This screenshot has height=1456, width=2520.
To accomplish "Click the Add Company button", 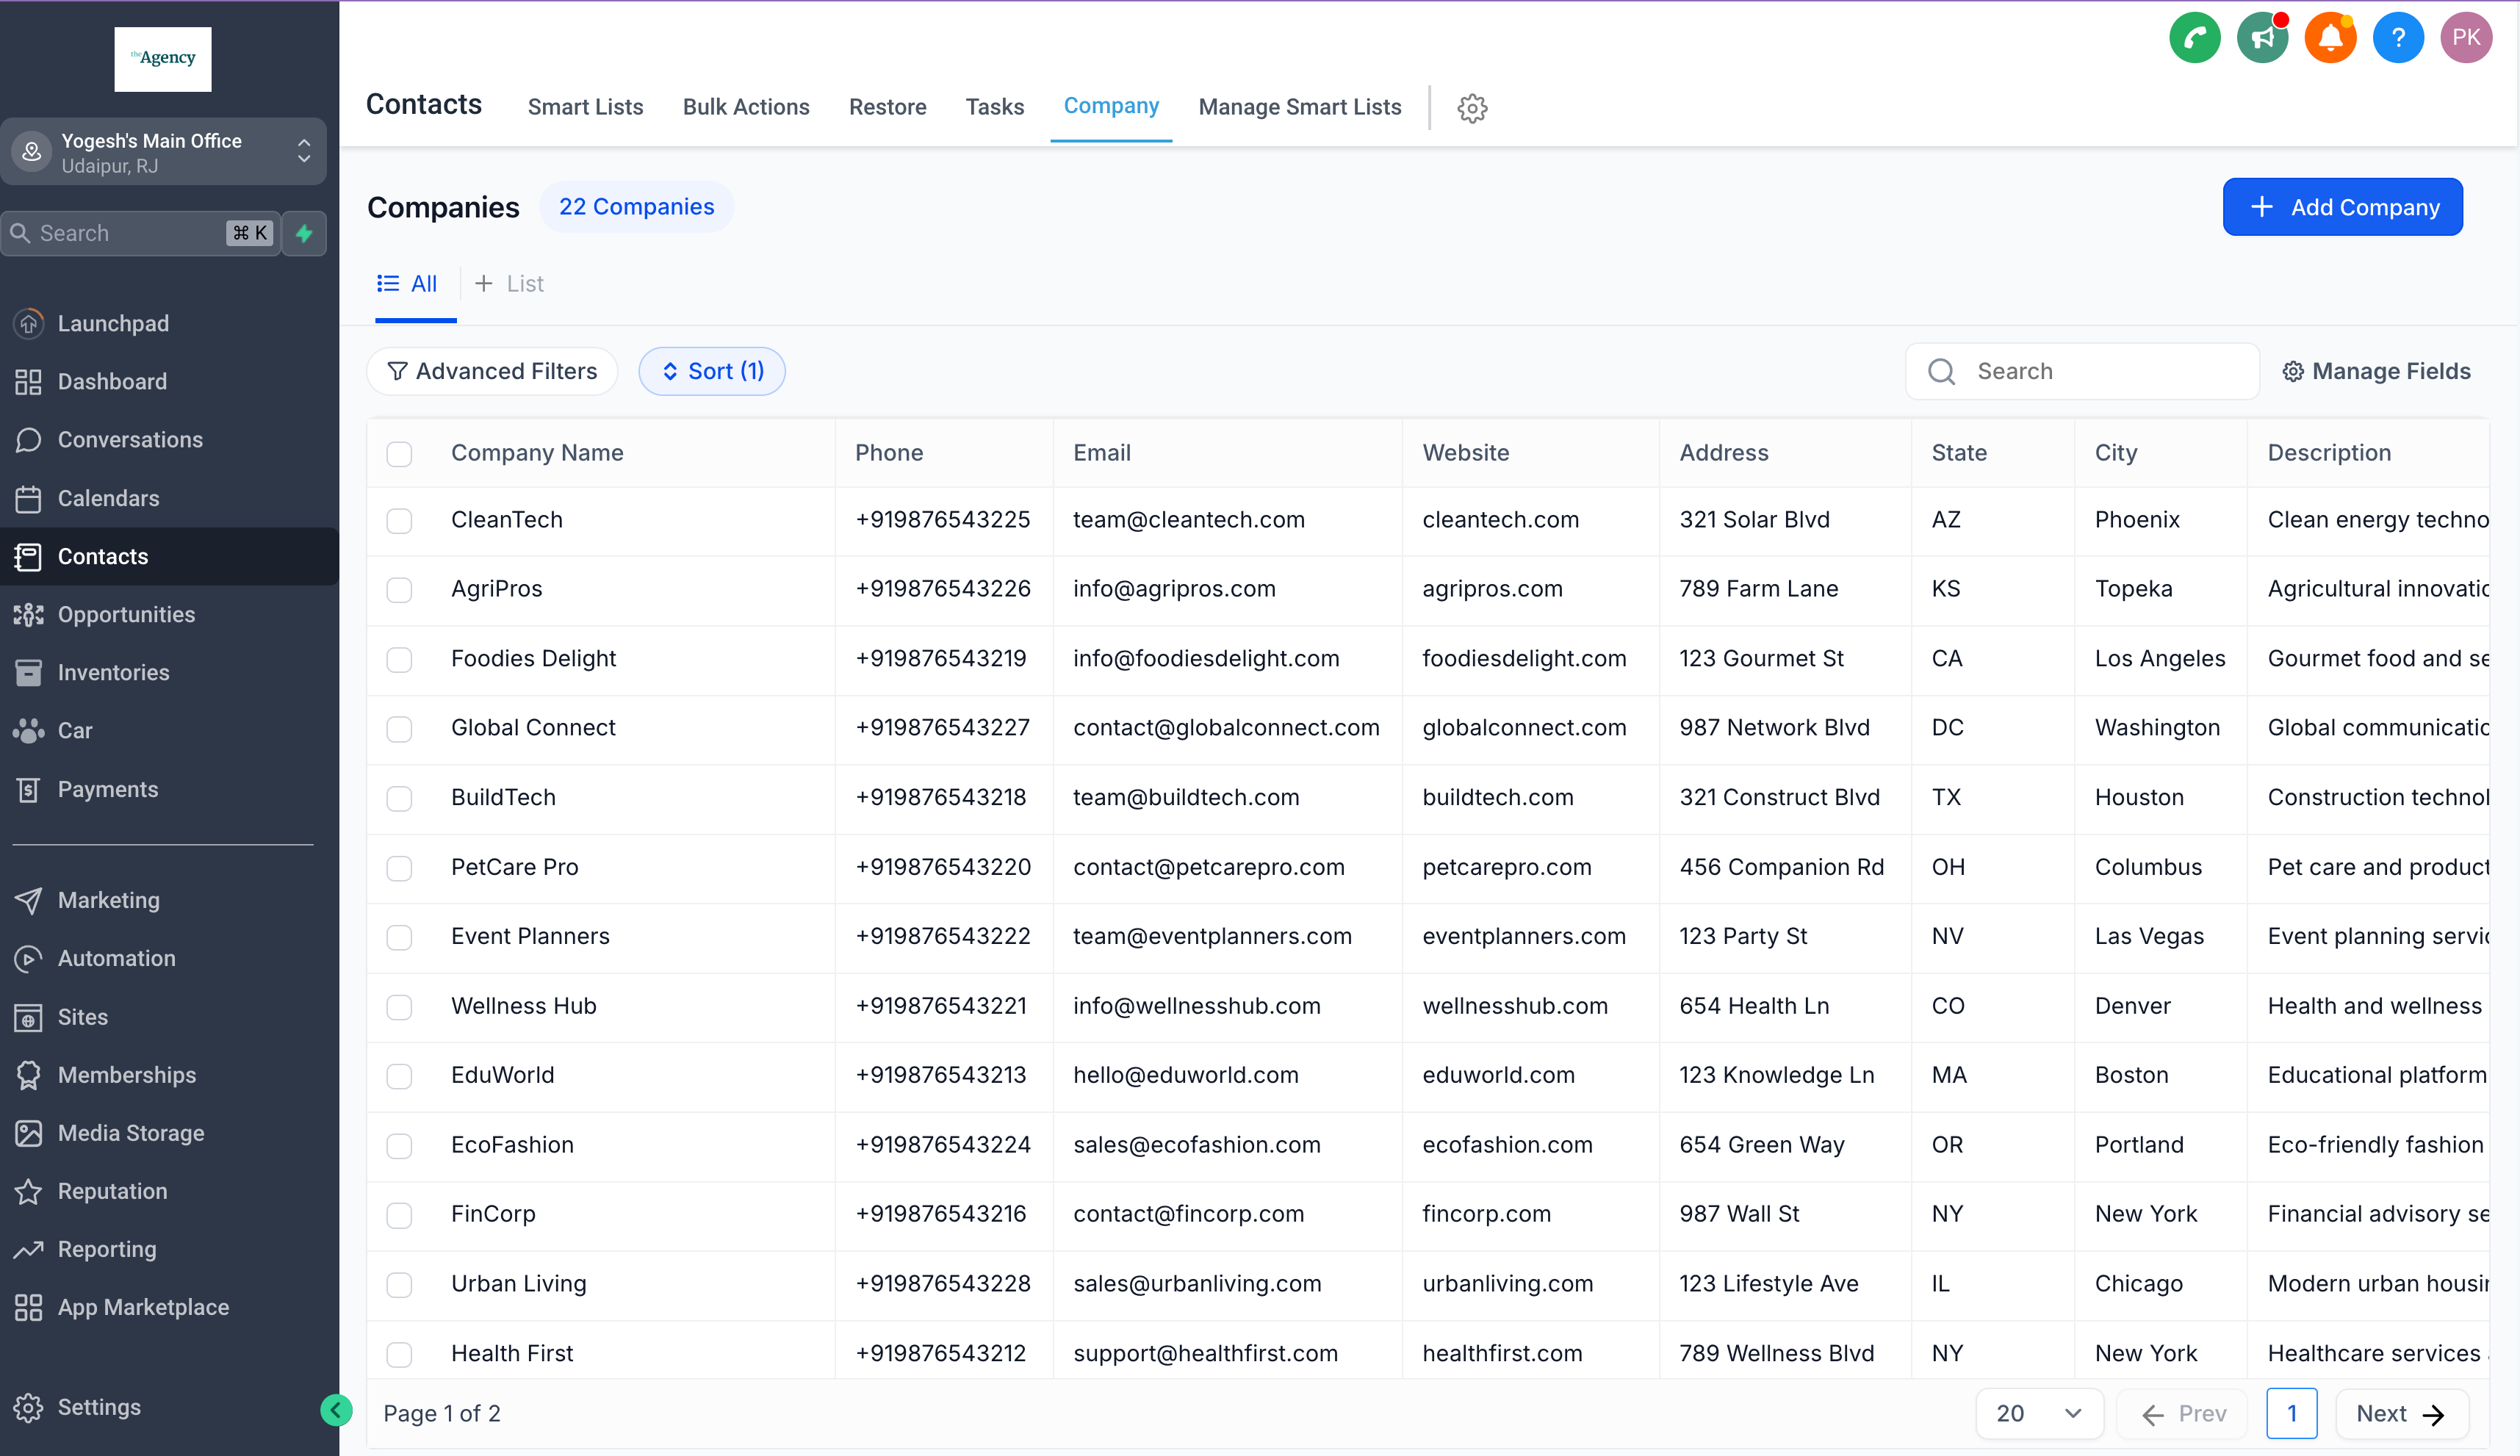I will click(2342, 207).
